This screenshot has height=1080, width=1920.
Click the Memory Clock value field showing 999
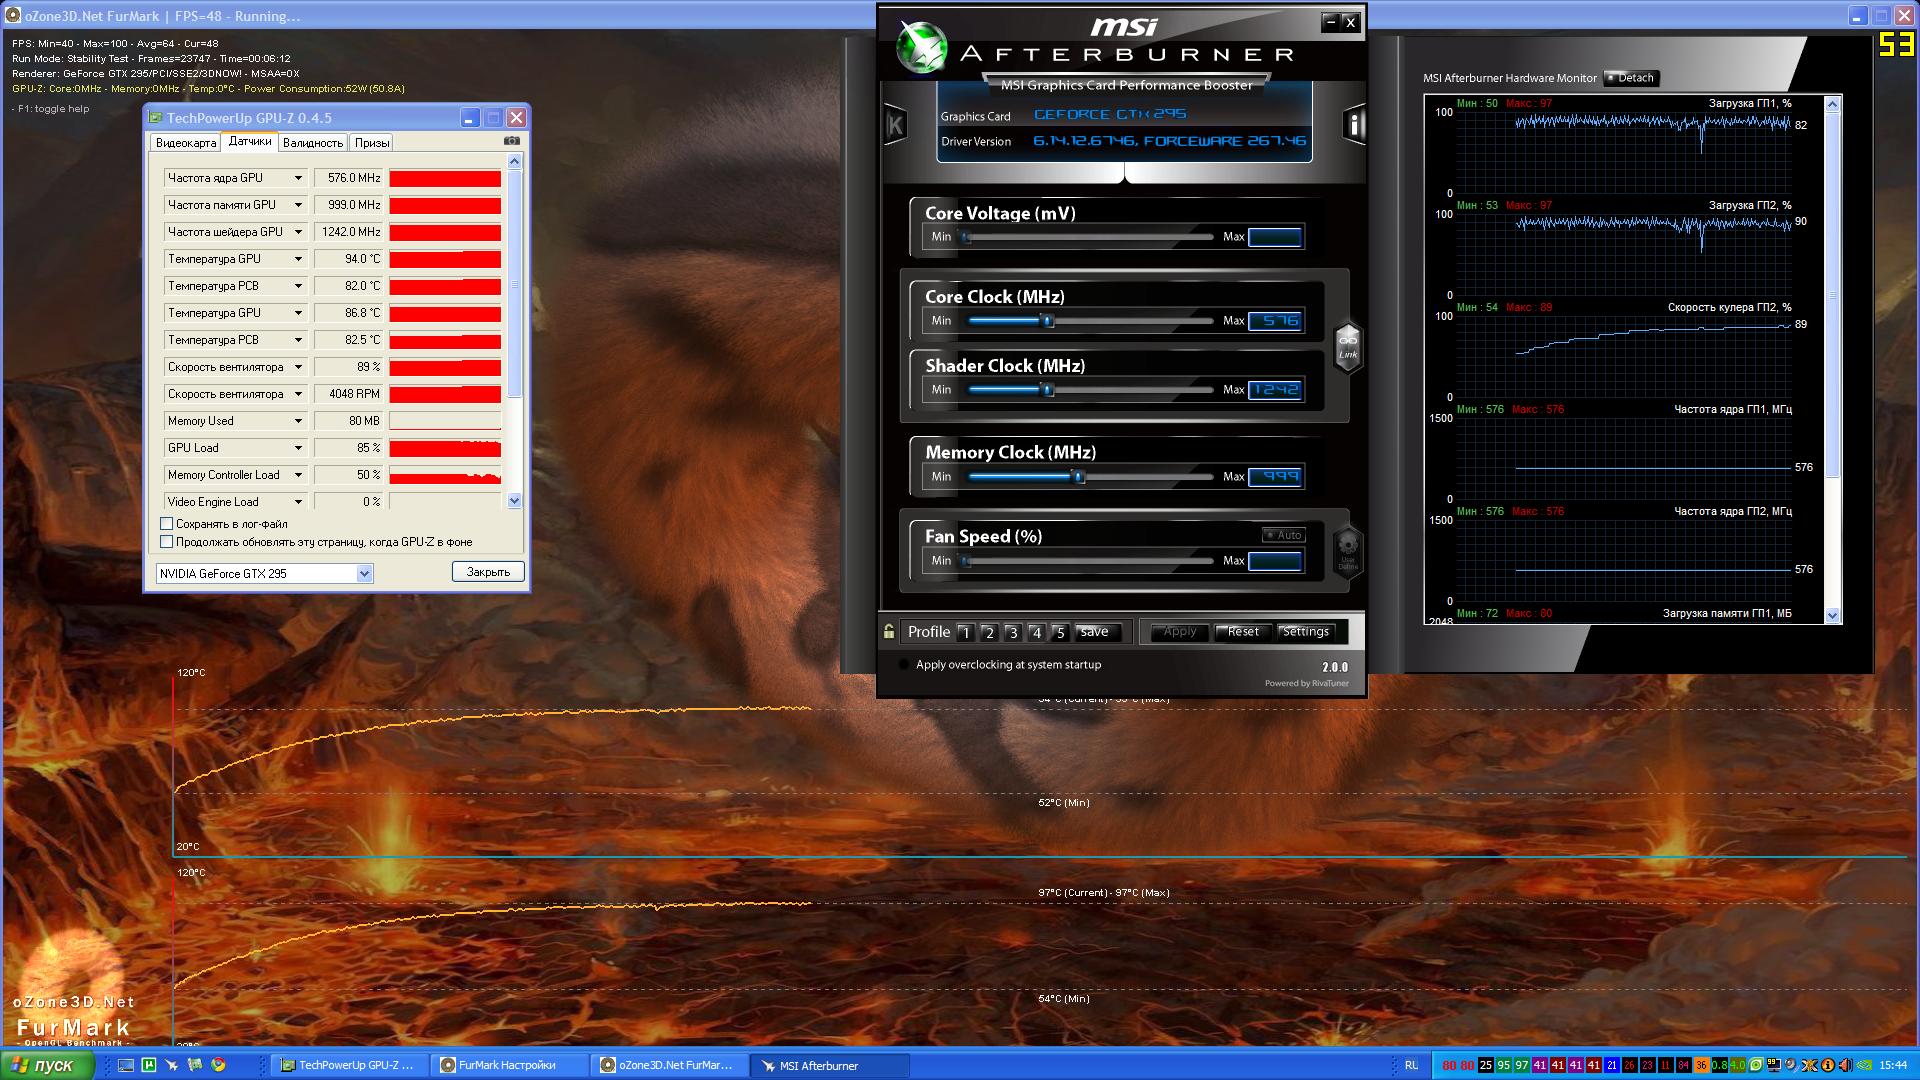coord(1275,477)
